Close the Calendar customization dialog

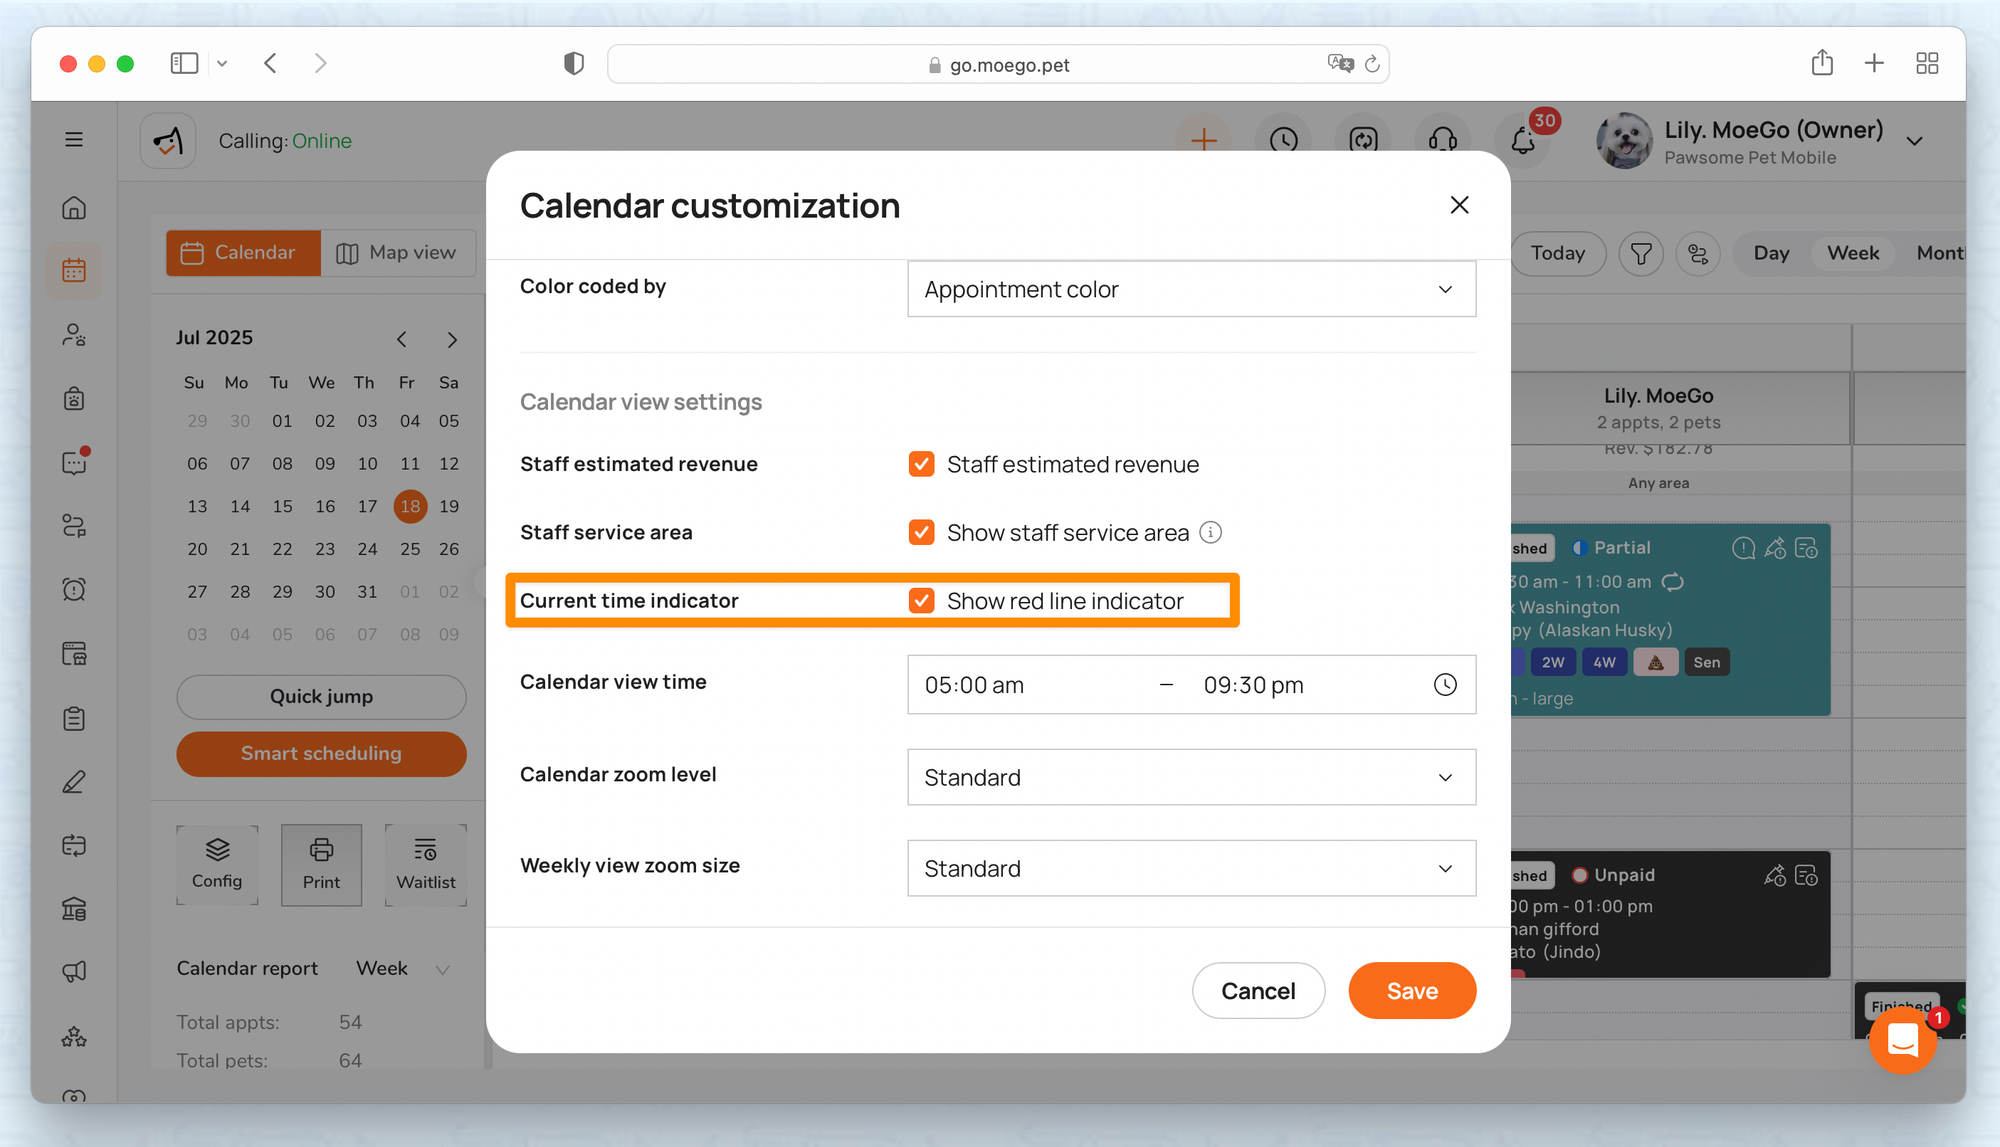(x=1459, y=206)
